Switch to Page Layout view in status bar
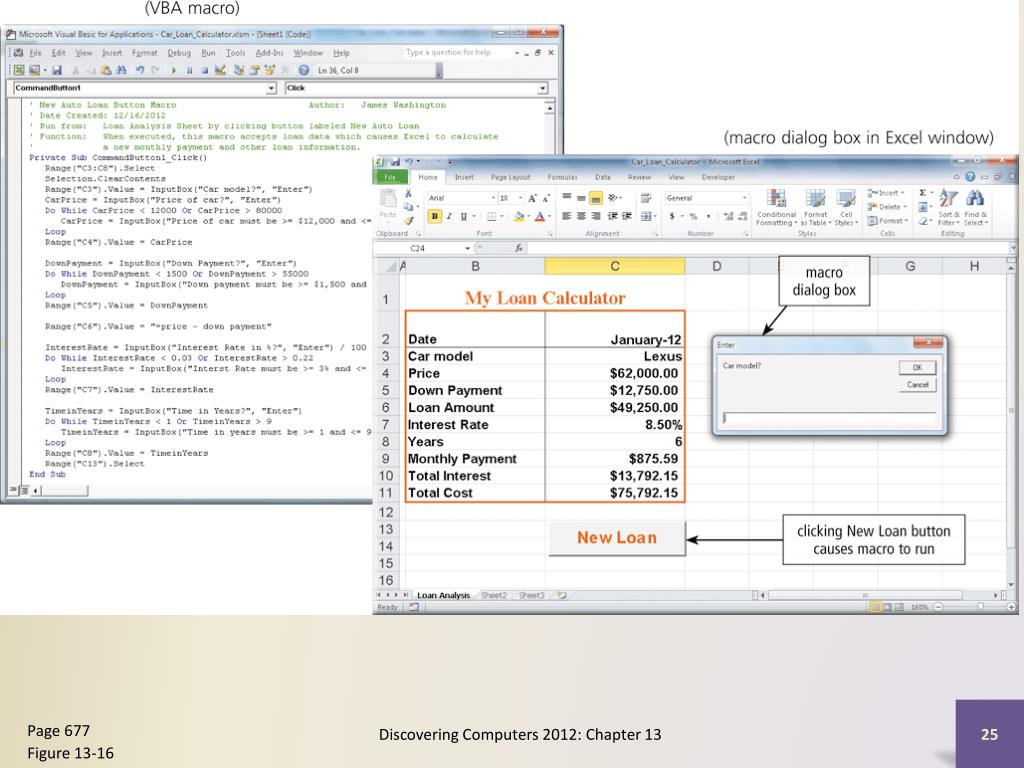1024x768 pixels. (x=887, y=607)
